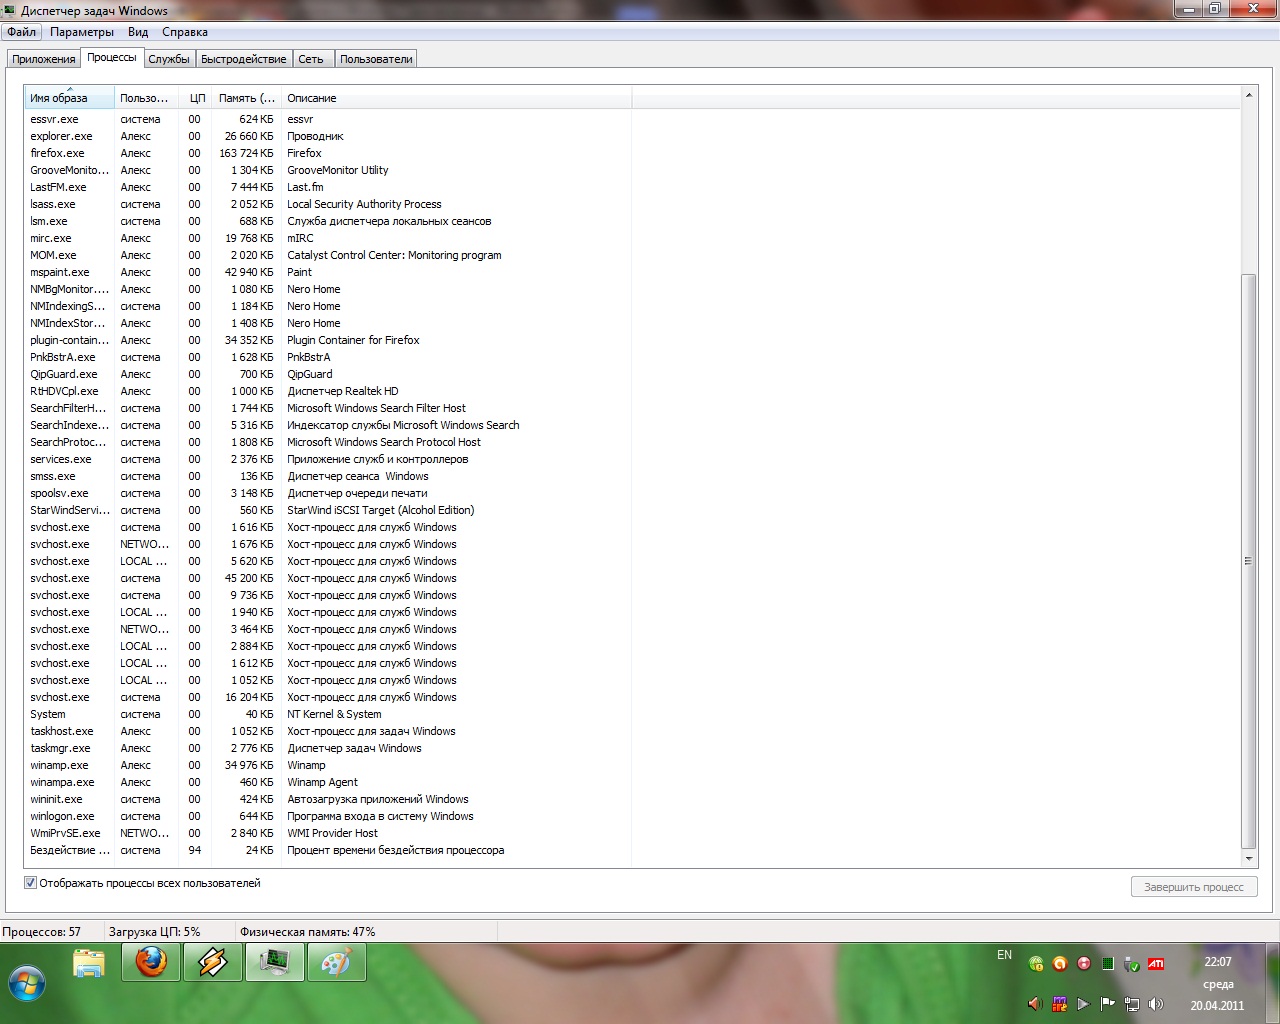Click the white speaker volume tray icon

pos(1156,1004)
